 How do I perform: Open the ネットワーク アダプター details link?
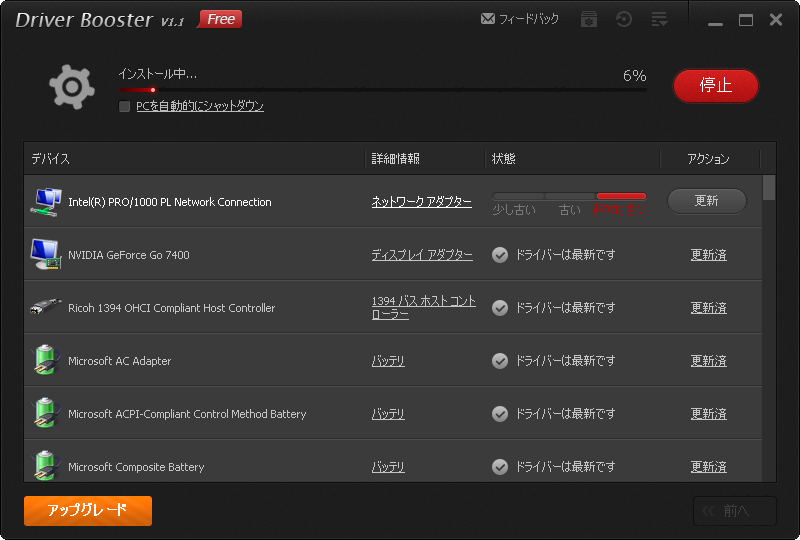[x=421, y=202]
